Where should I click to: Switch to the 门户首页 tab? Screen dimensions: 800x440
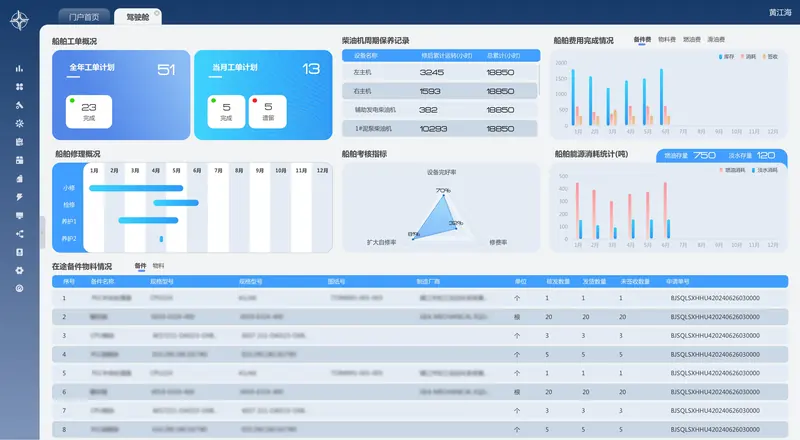pyautogui.click(x=84, y=17)
